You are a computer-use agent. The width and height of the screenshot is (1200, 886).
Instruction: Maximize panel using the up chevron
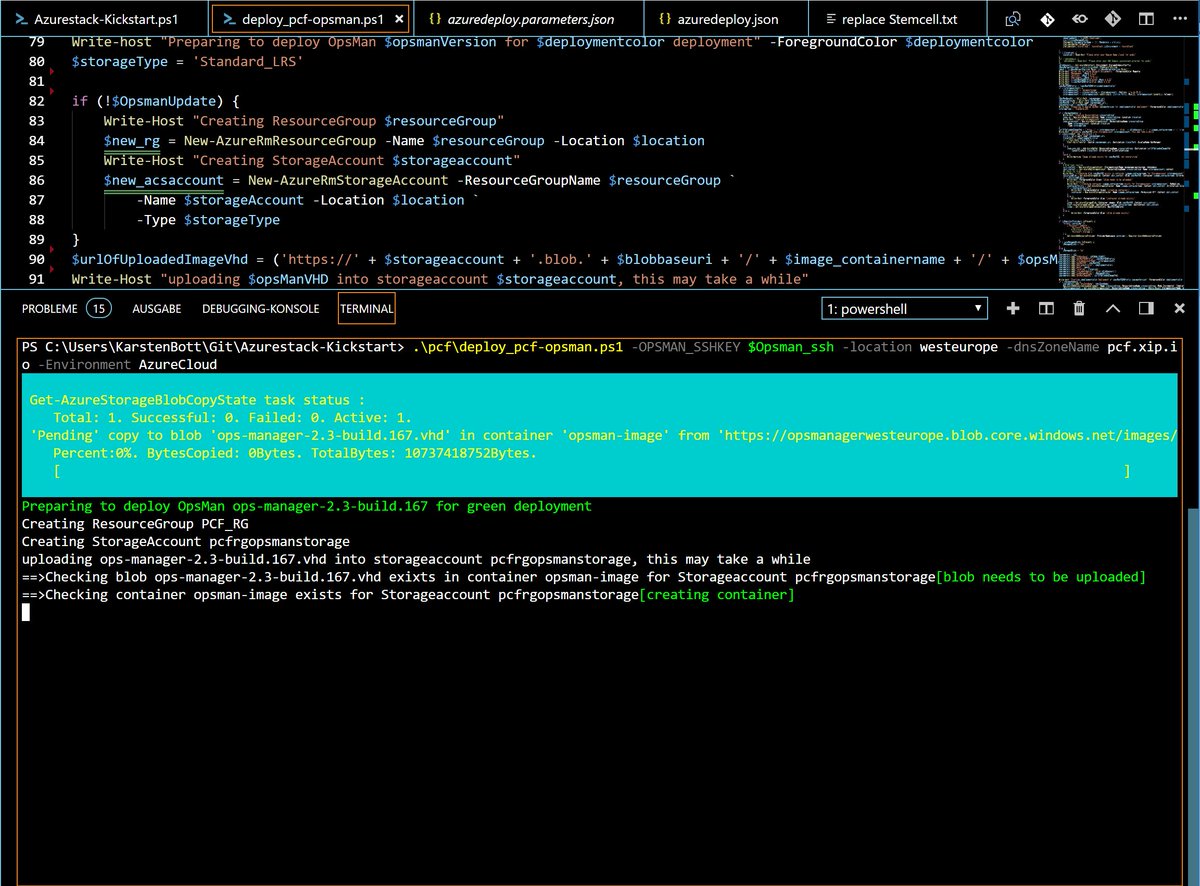pyautogui.click(x=1113, y=309)
